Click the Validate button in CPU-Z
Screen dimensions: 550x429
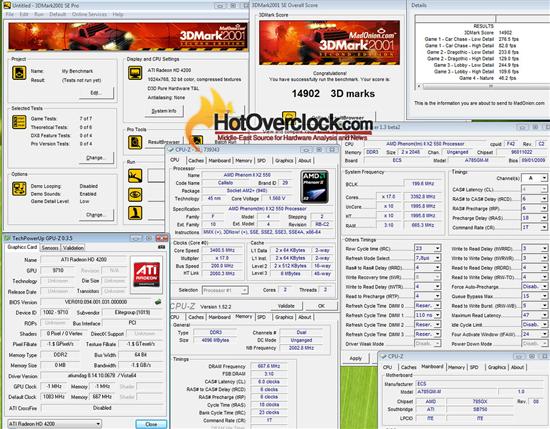click(x=286, y=306)
